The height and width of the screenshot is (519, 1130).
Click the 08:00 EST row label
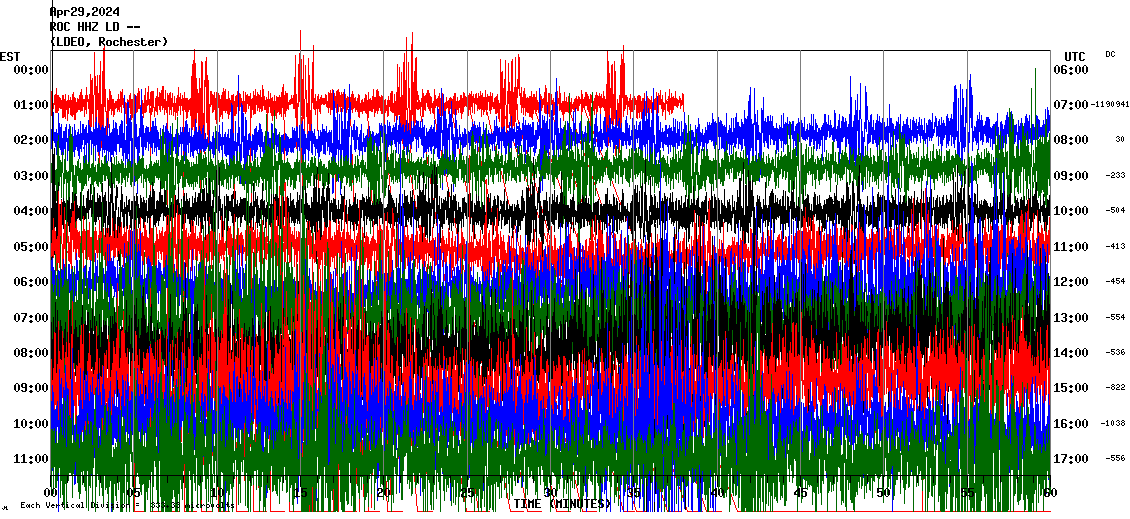(x=31, y=353)
